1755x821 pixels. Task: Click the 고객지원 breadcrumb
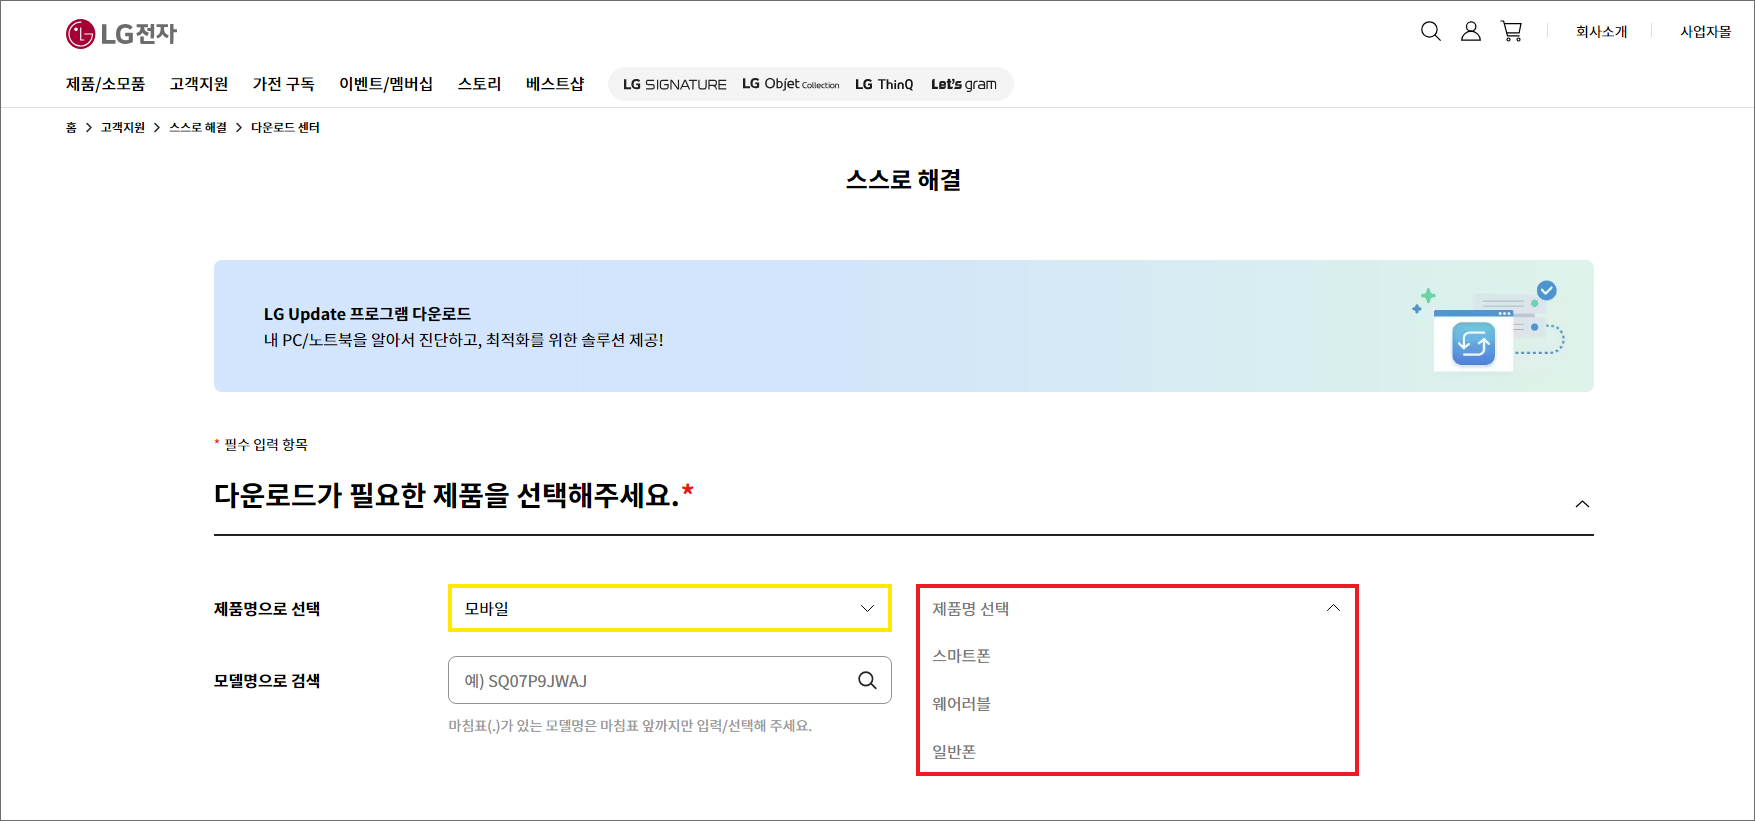[x=123, y=128]
